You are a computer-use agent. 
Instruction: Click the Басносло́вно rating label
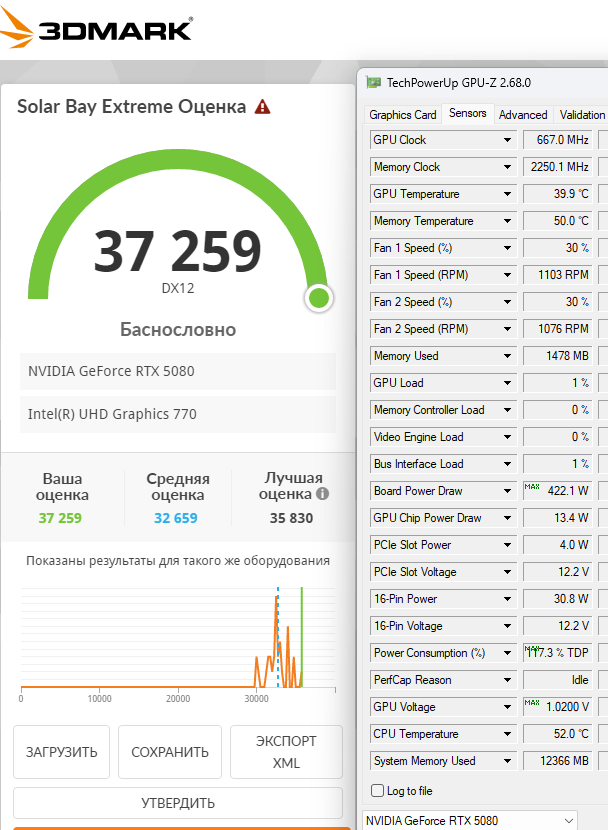click(178, 330)
